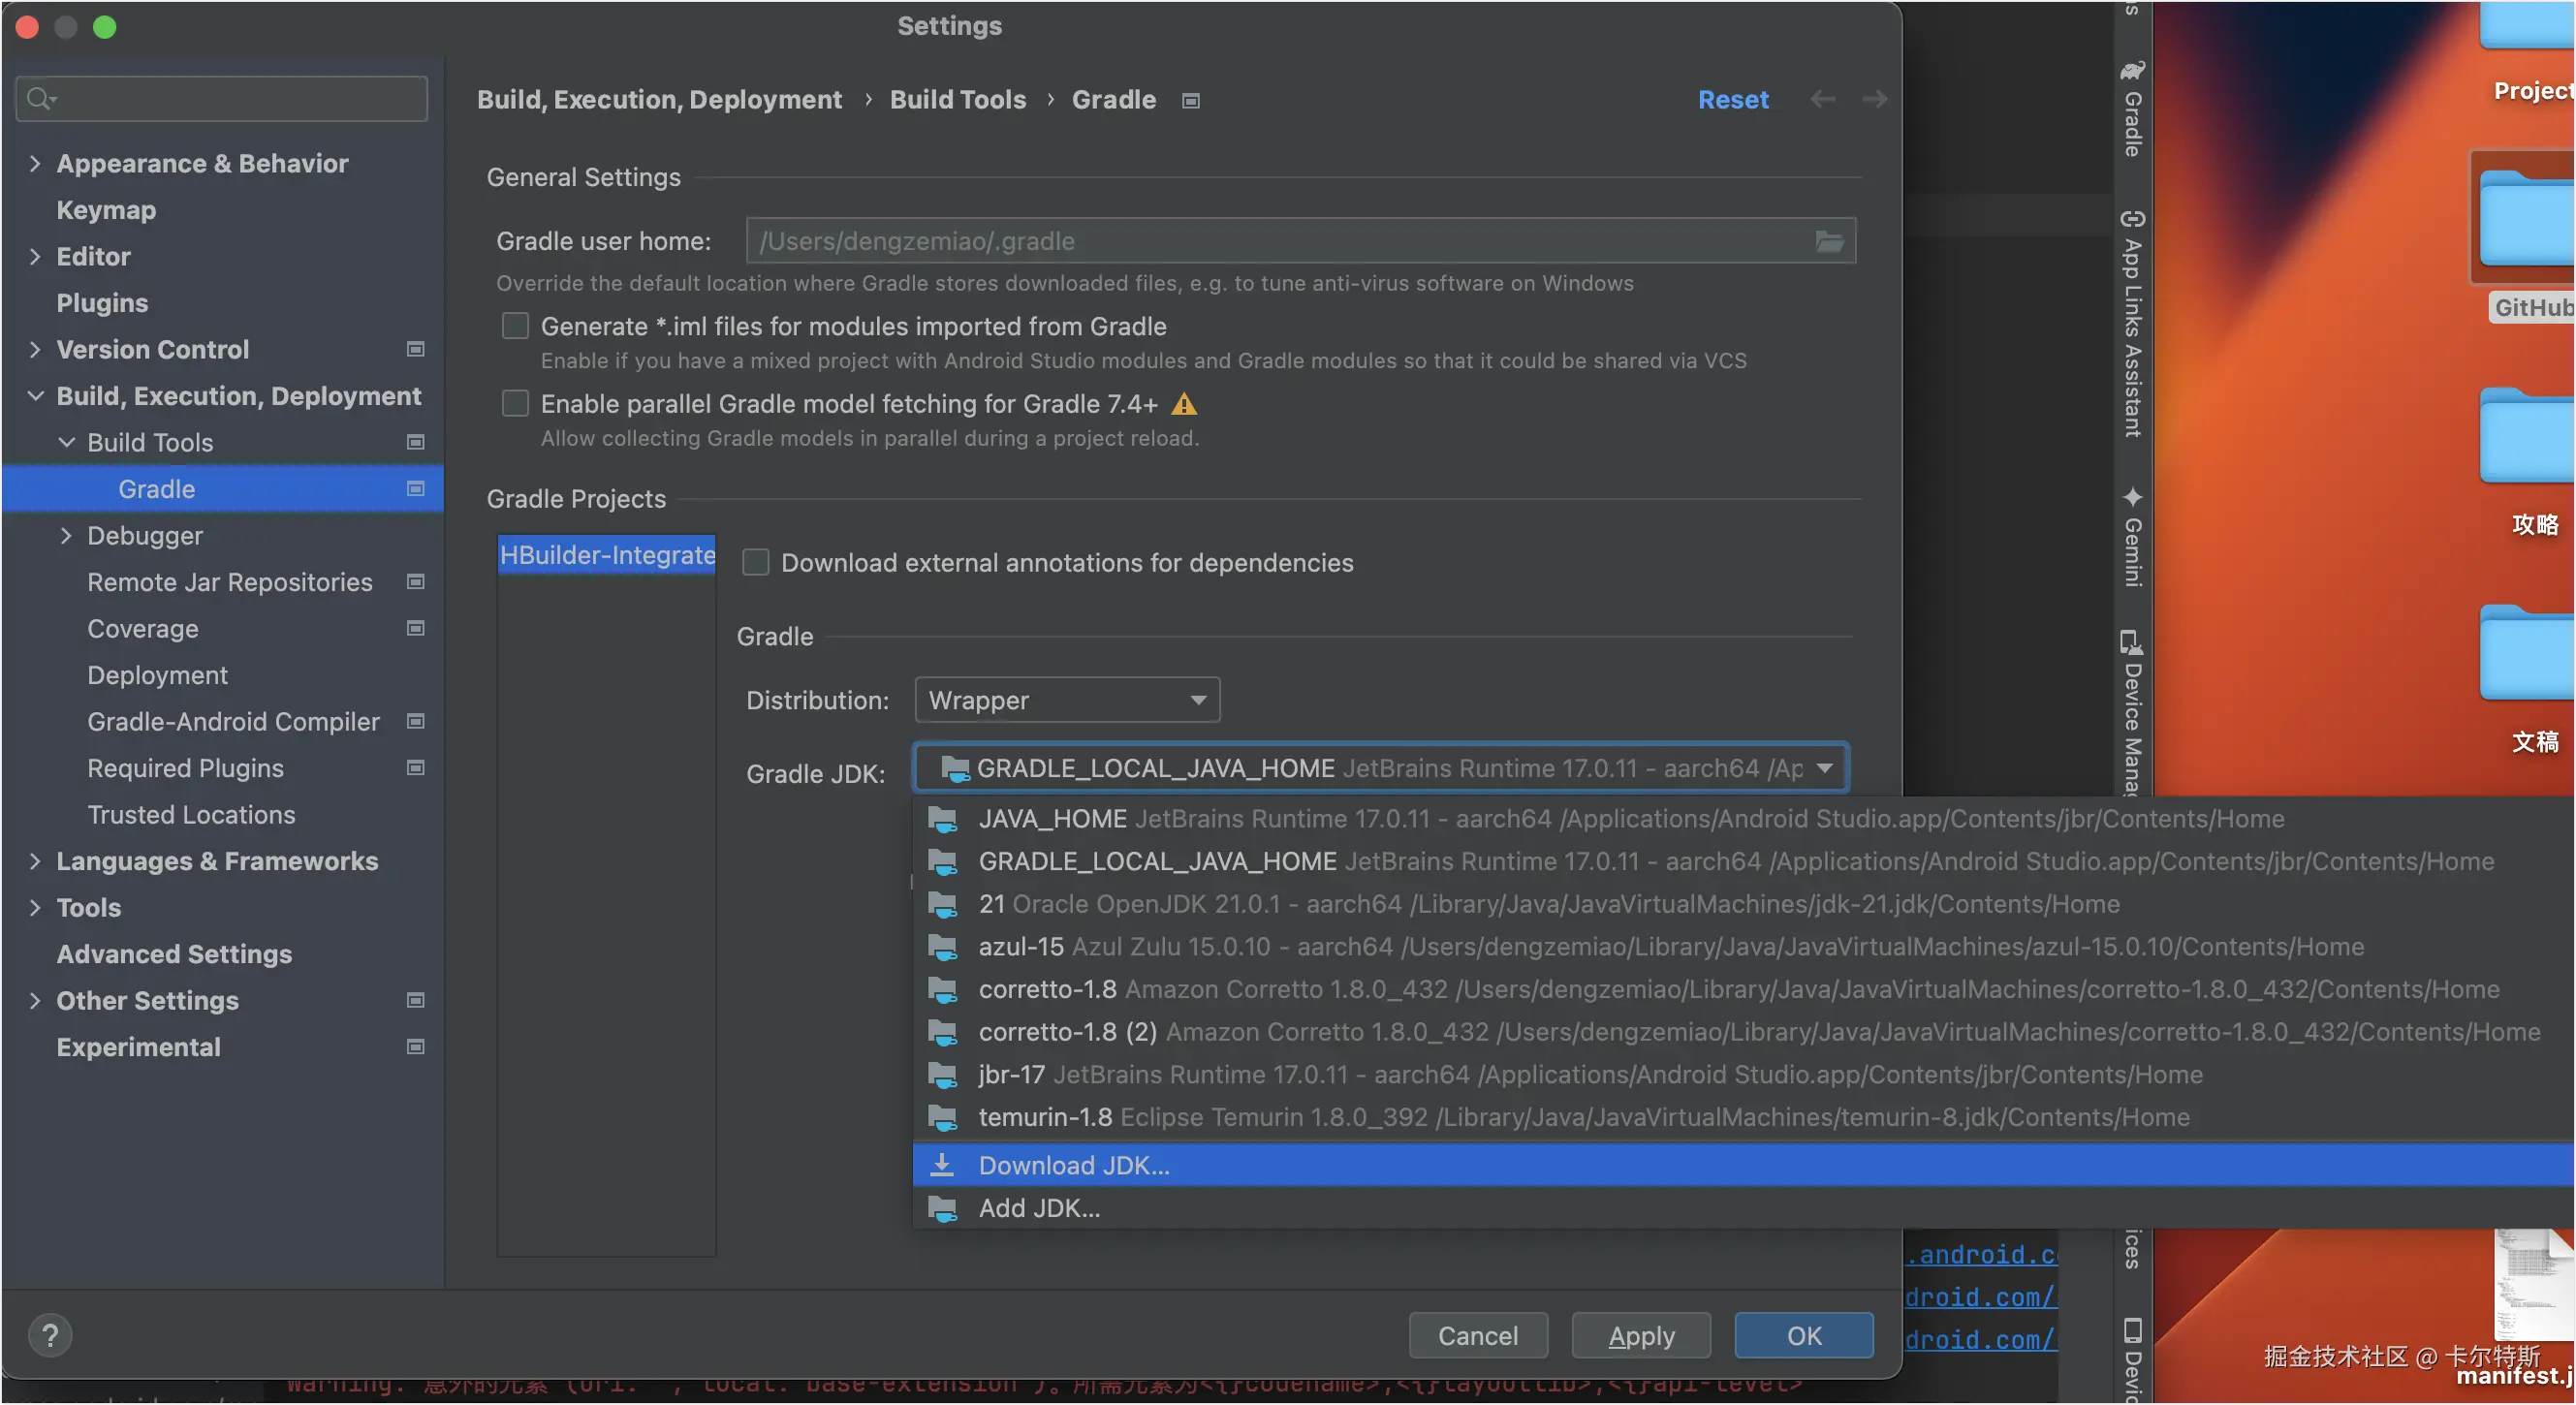Click the folder icon beside Add JDK
Viewport: 2576px width, 1405px height.
(943, 1209)
